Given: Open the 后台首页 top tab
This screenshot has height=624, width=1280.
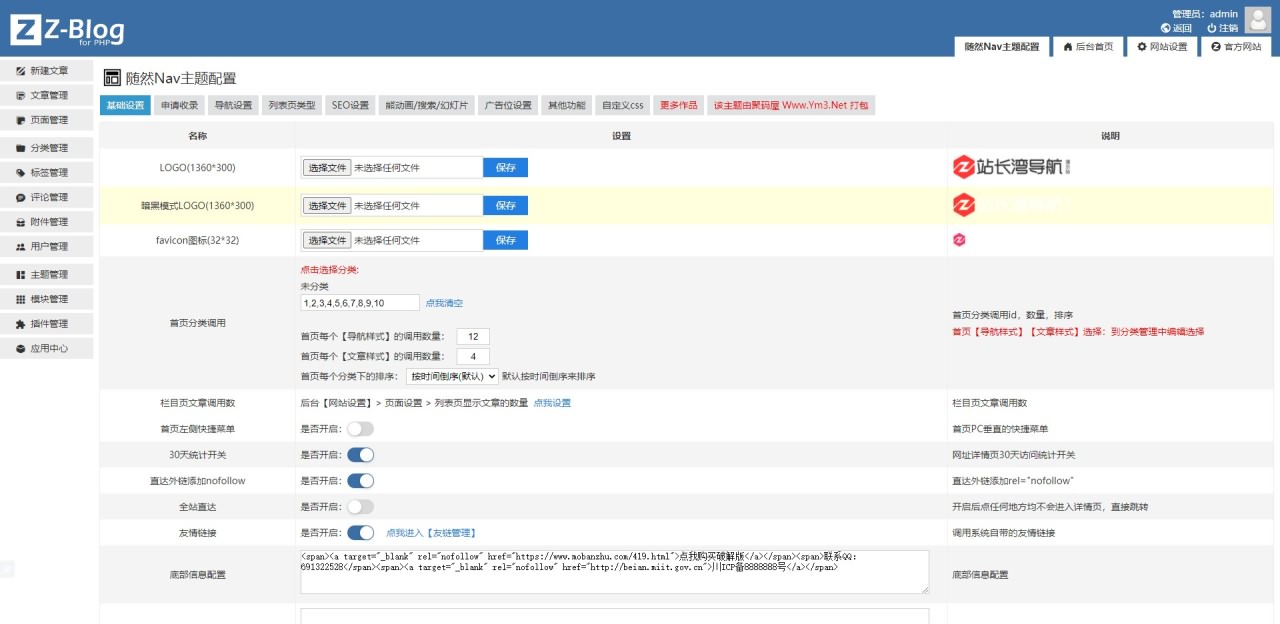Looking at the screenshot, I should (x=1088, y=47).
